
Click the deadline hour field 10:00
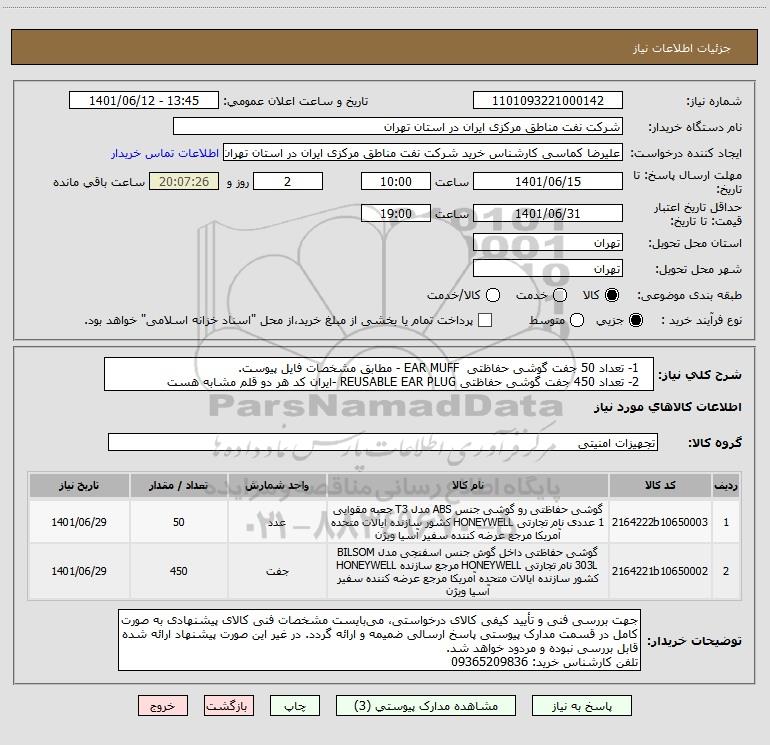396,181
